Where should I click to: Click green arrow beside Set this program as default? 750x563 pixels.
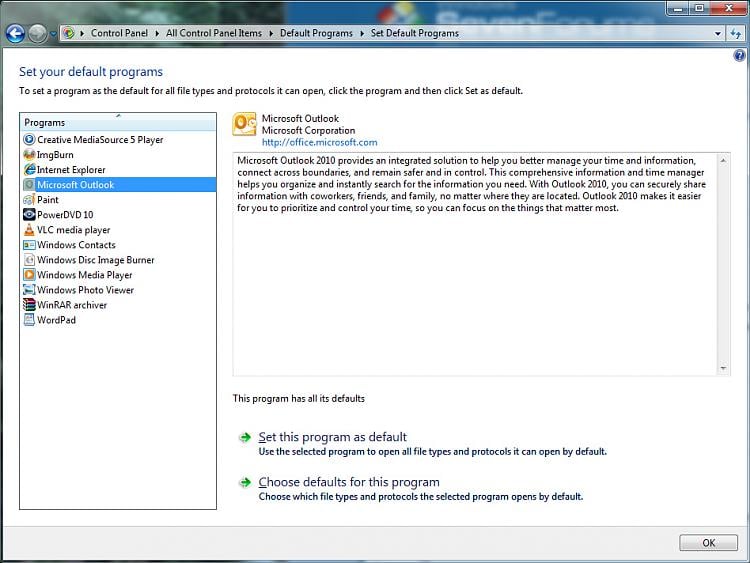[x=245, y=437]
